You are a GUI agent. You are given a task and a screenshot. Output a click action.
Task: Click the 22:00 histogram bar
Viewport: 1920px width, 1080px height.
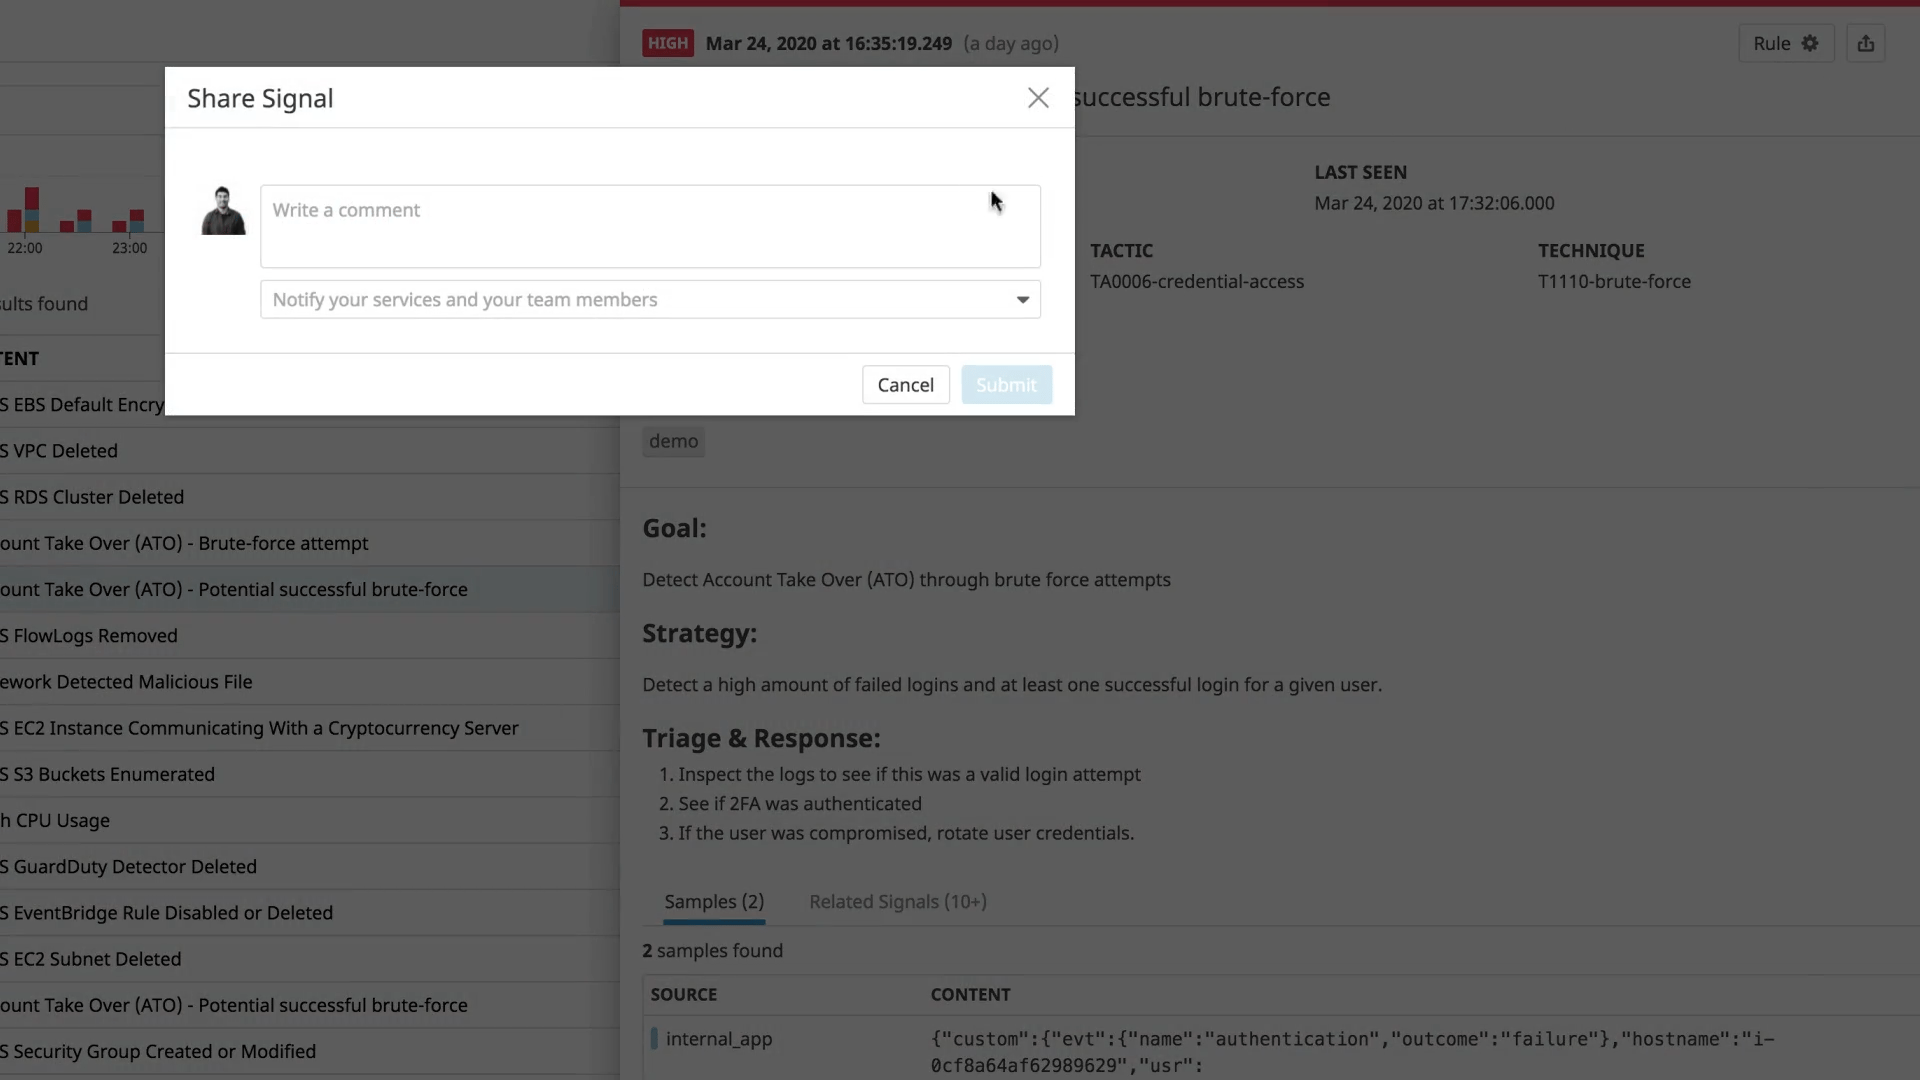32,210
